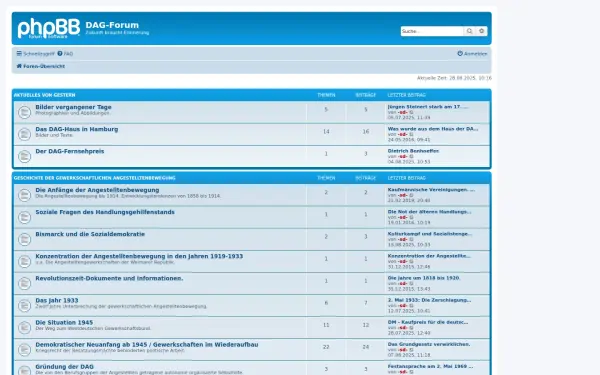View latest post icon in Anfänge der Angestelltenbewegung row
This screenshot has height=375, width=600.
411,195
